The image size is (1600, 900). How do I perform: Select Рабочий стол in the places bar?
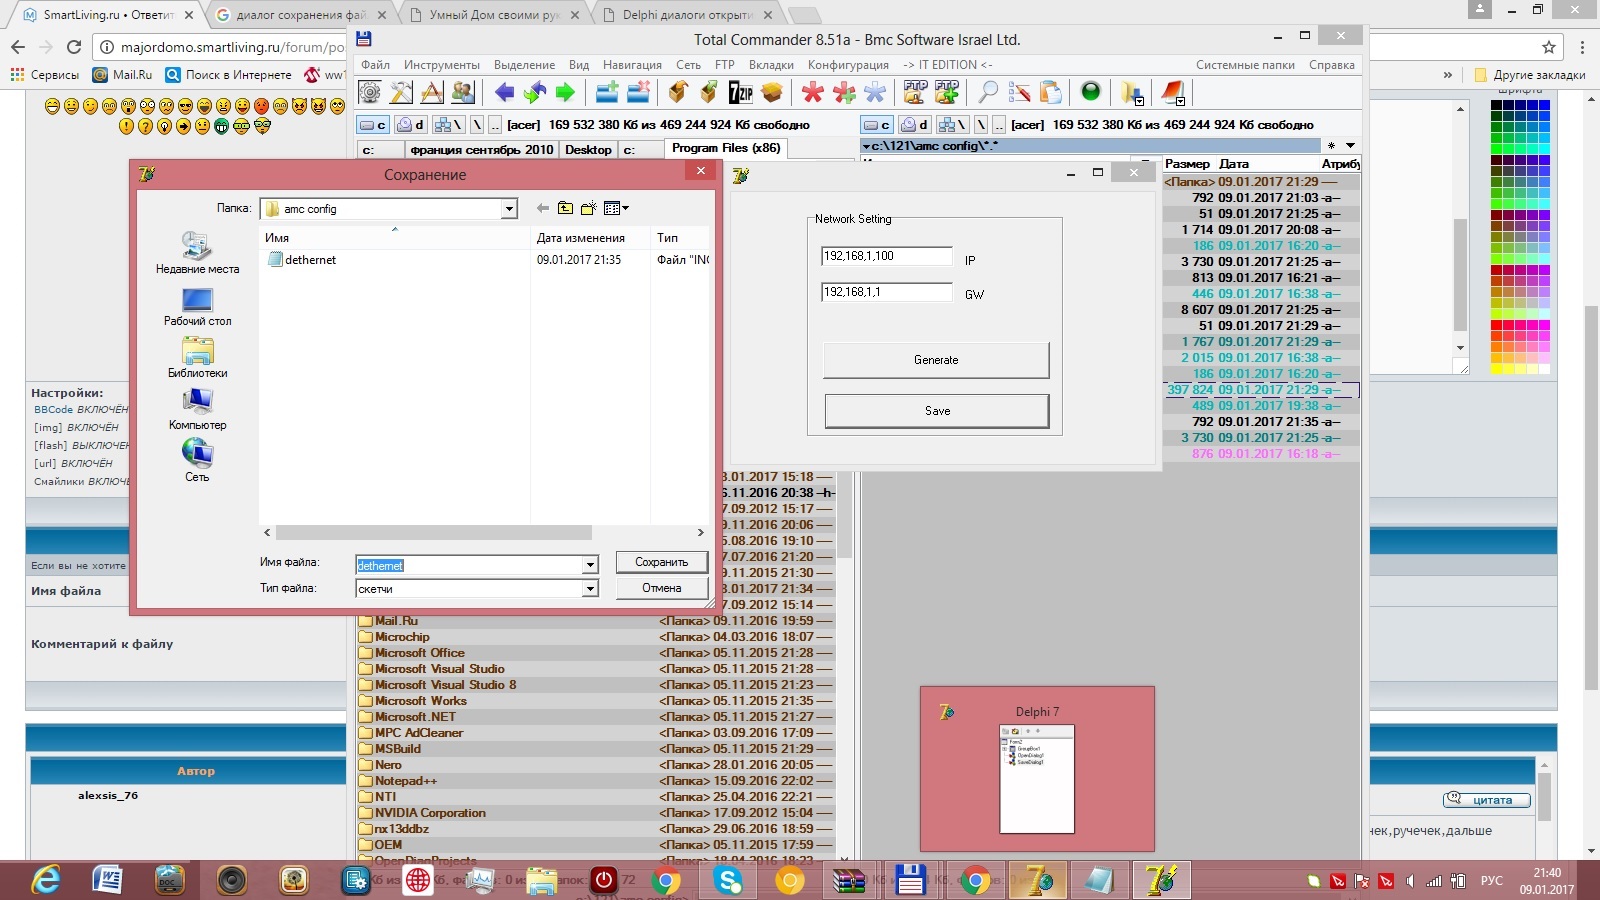(197, 307)
